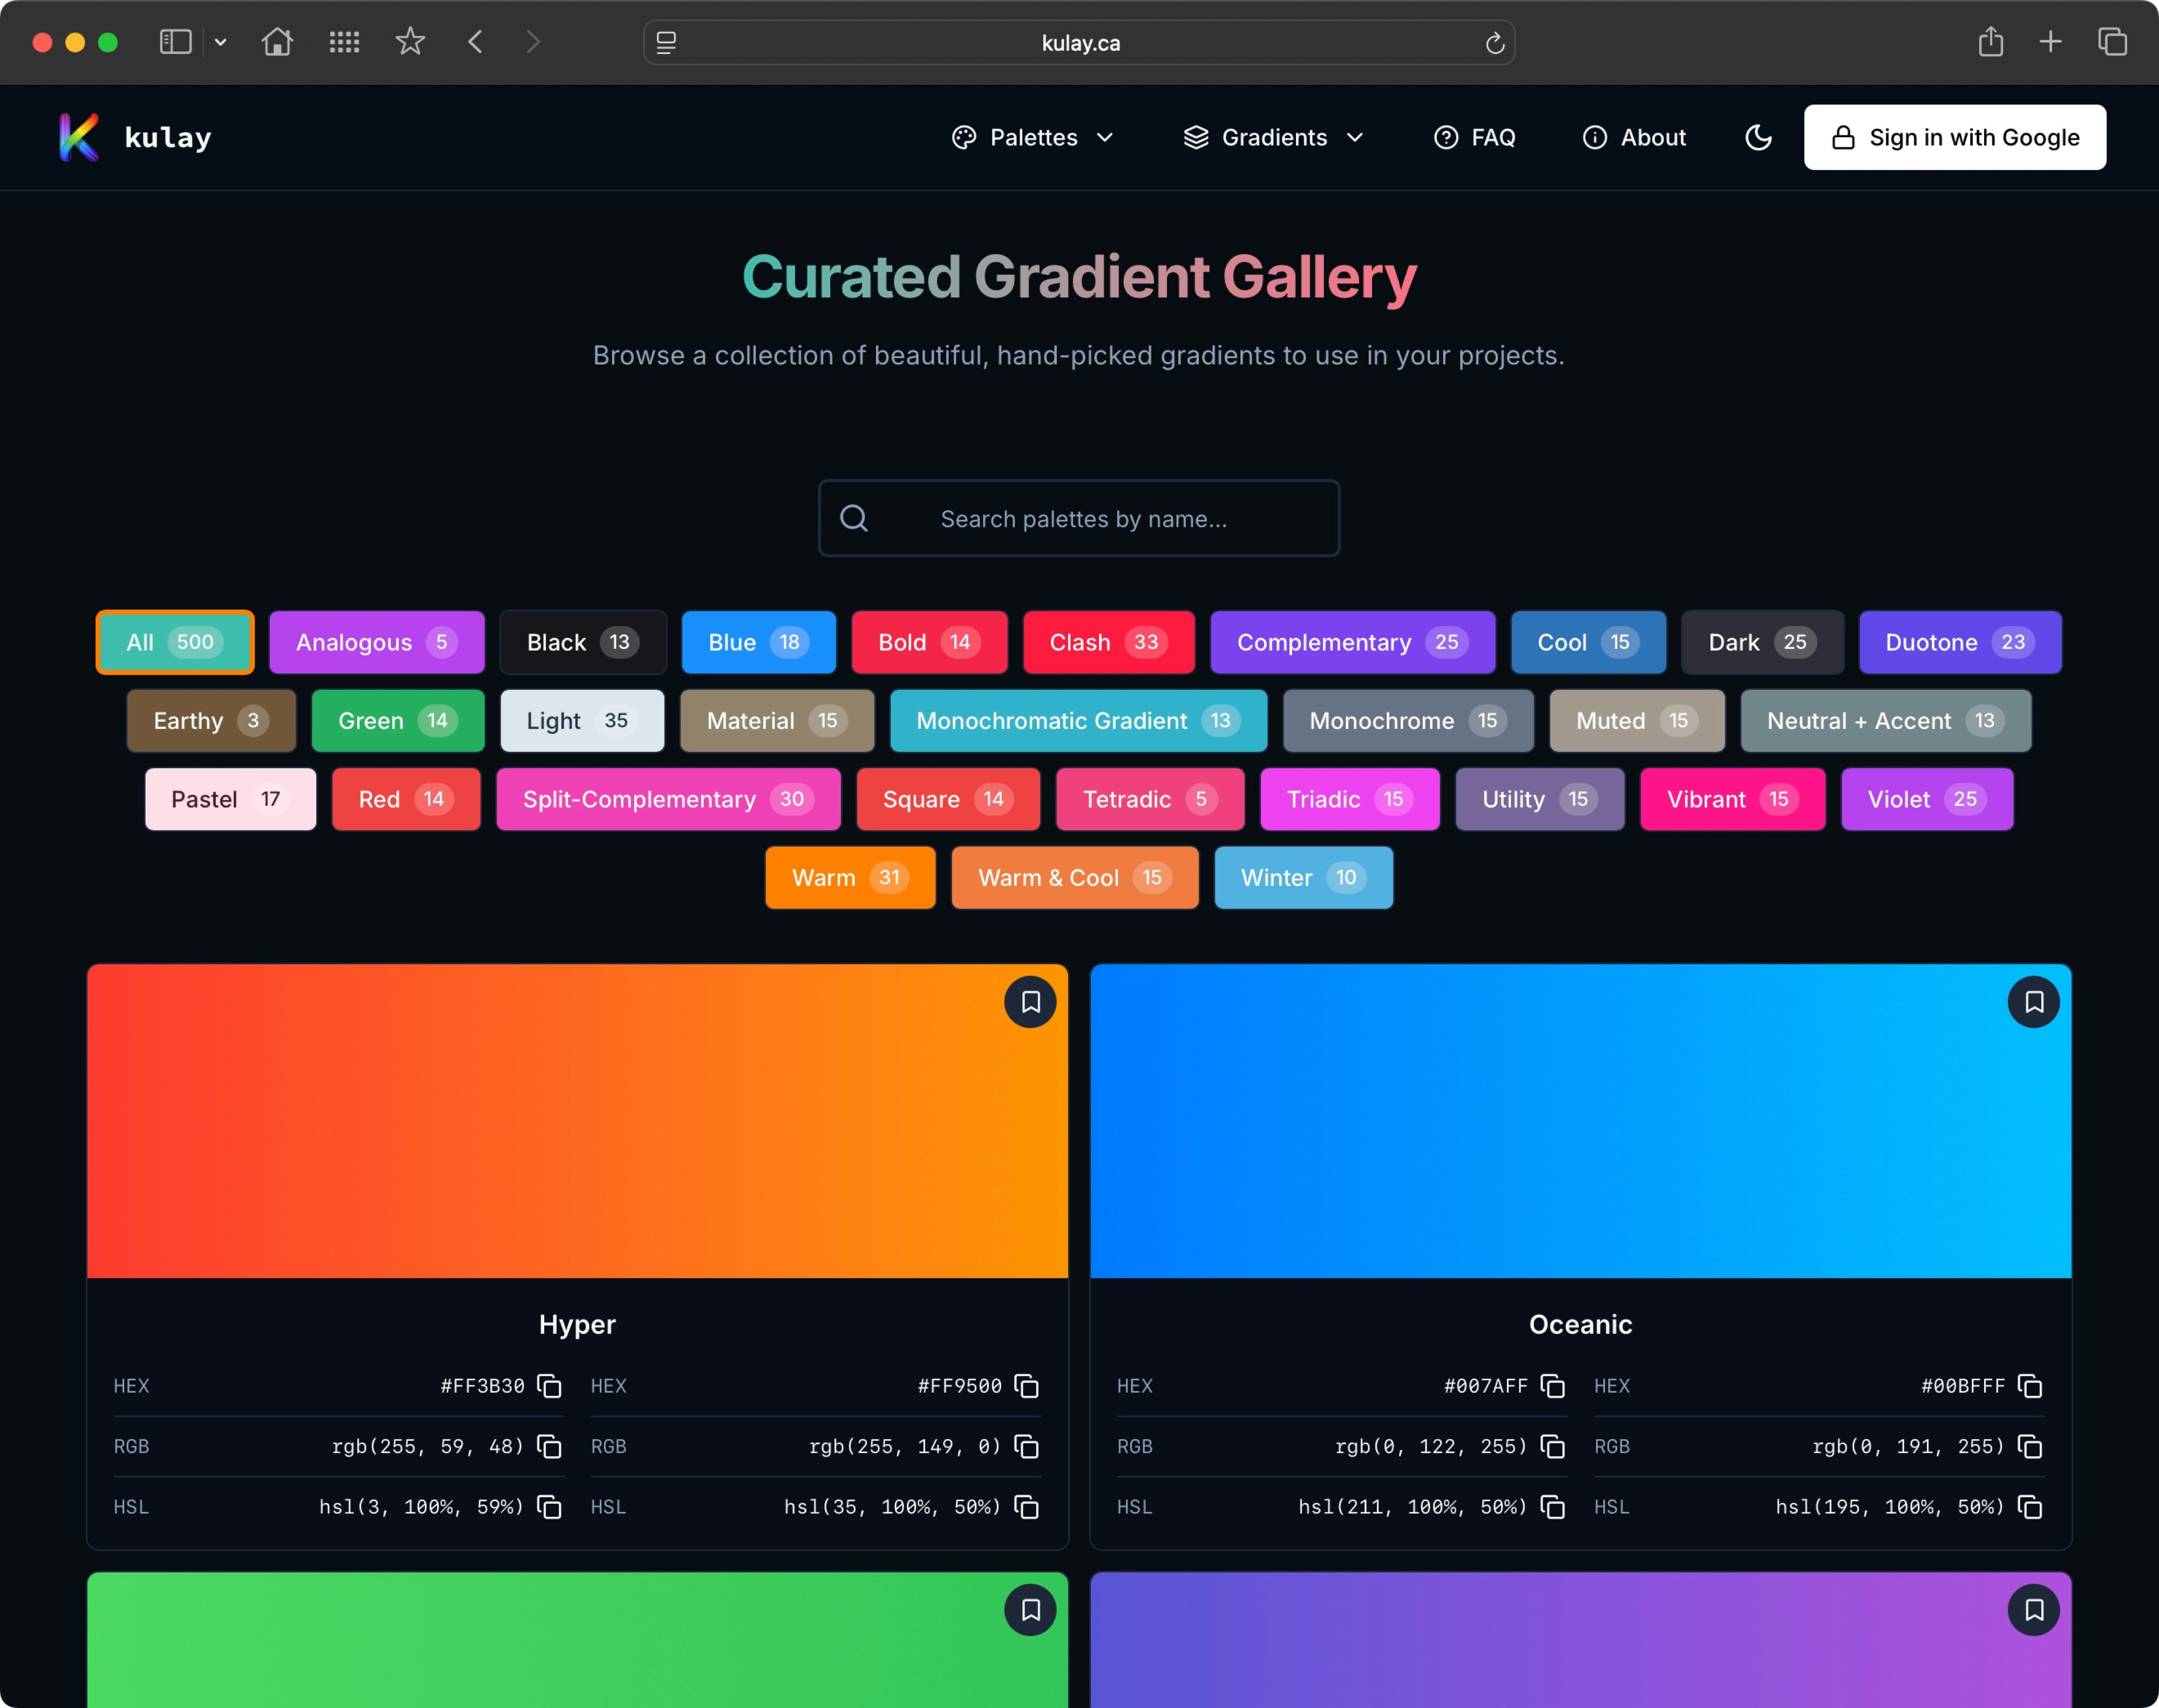Expand the Gradients dropdown menu
Image resolution: width=2159 pixels, height=1708 pixels.
click(1273, 137)
